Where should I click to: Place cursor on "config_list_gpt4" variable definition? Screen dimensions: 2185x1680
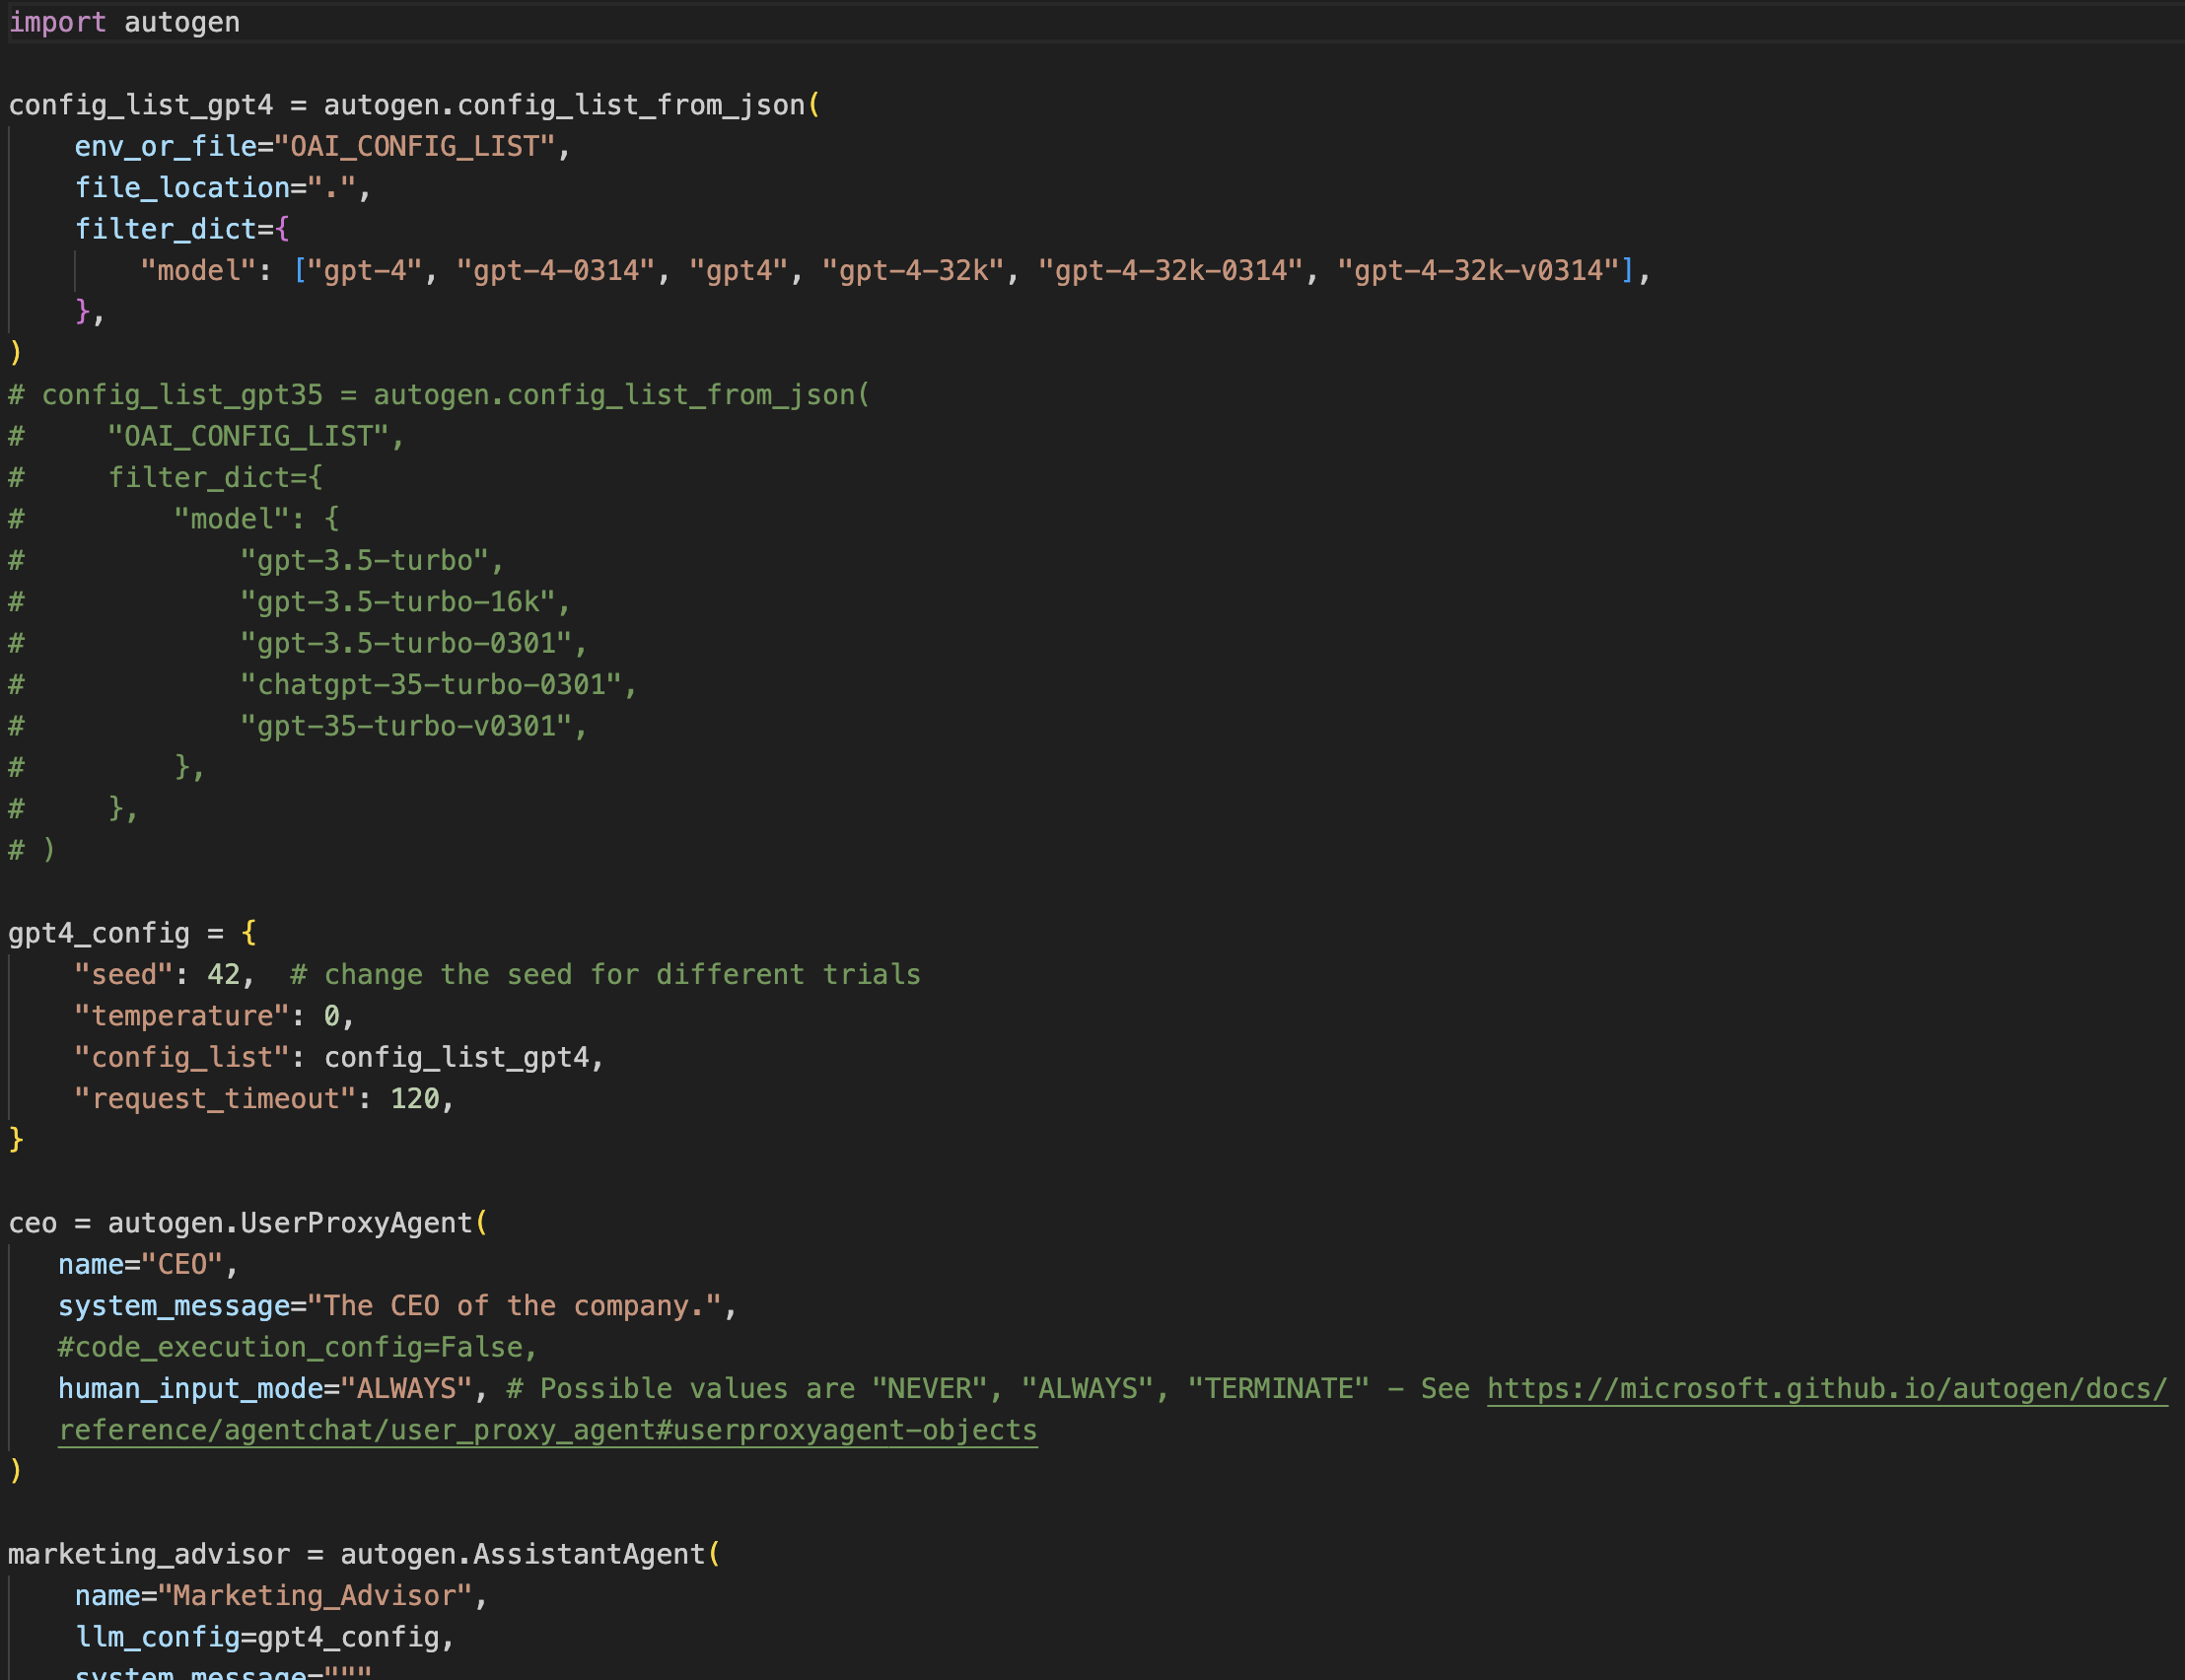(x=141, y=105)
